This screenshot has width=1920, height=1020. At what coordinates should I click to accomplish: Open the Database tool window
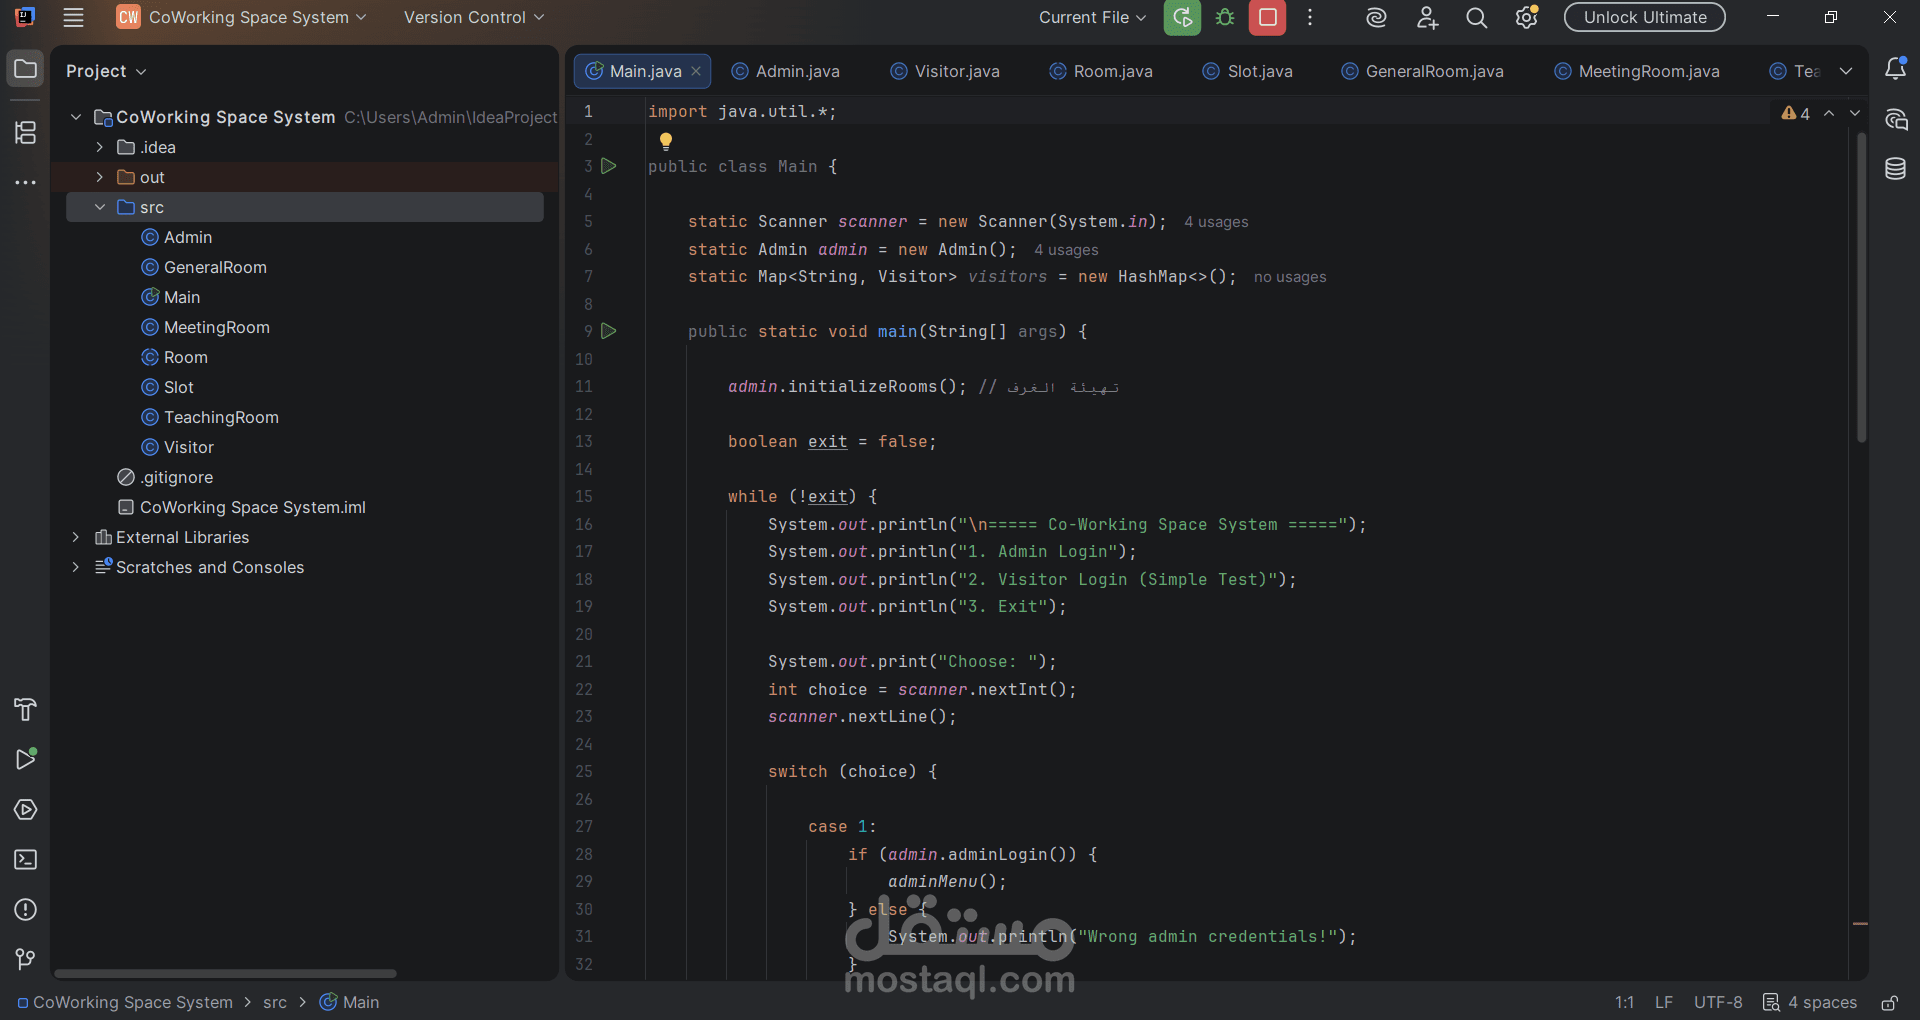(1895, 168)
